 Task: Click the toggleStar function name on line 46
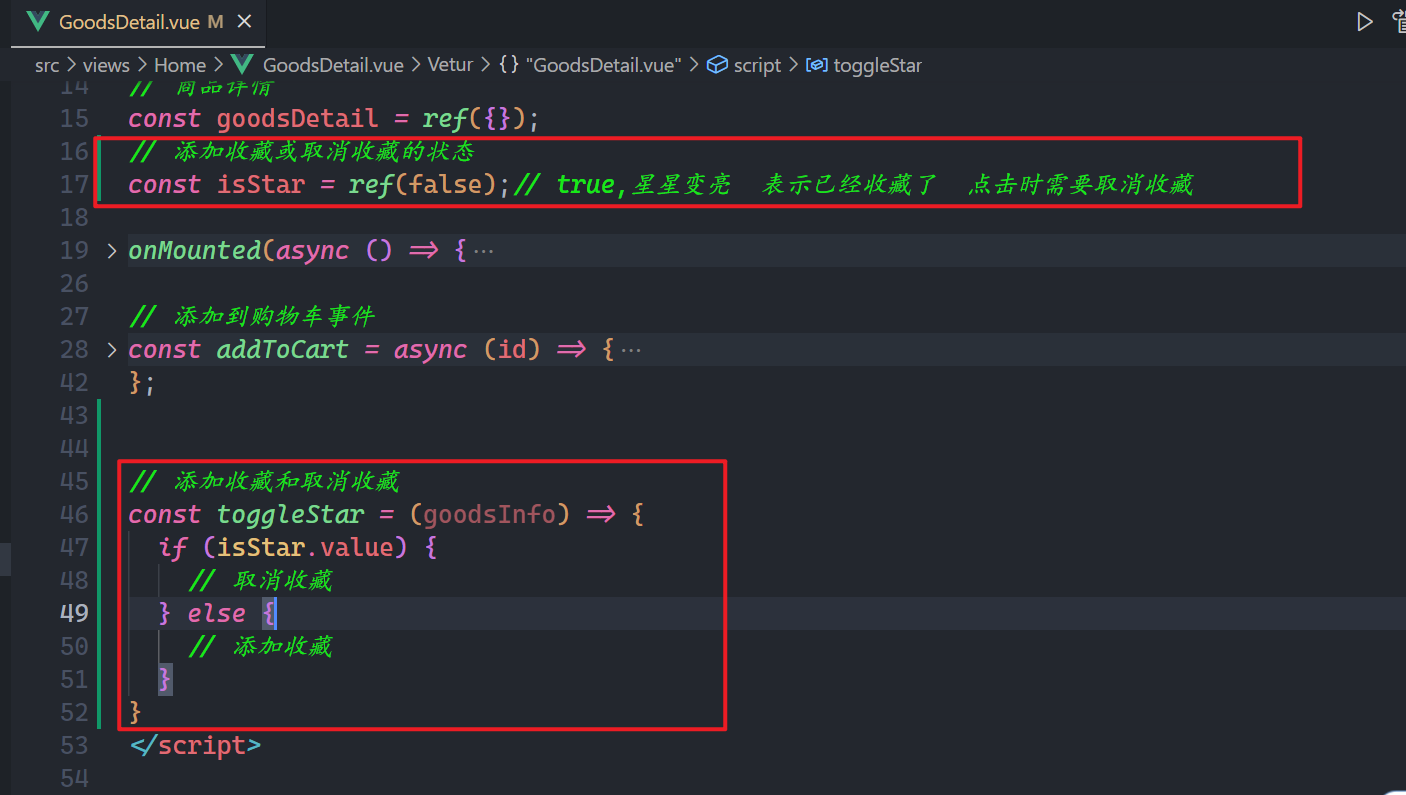tap(290, 515)
